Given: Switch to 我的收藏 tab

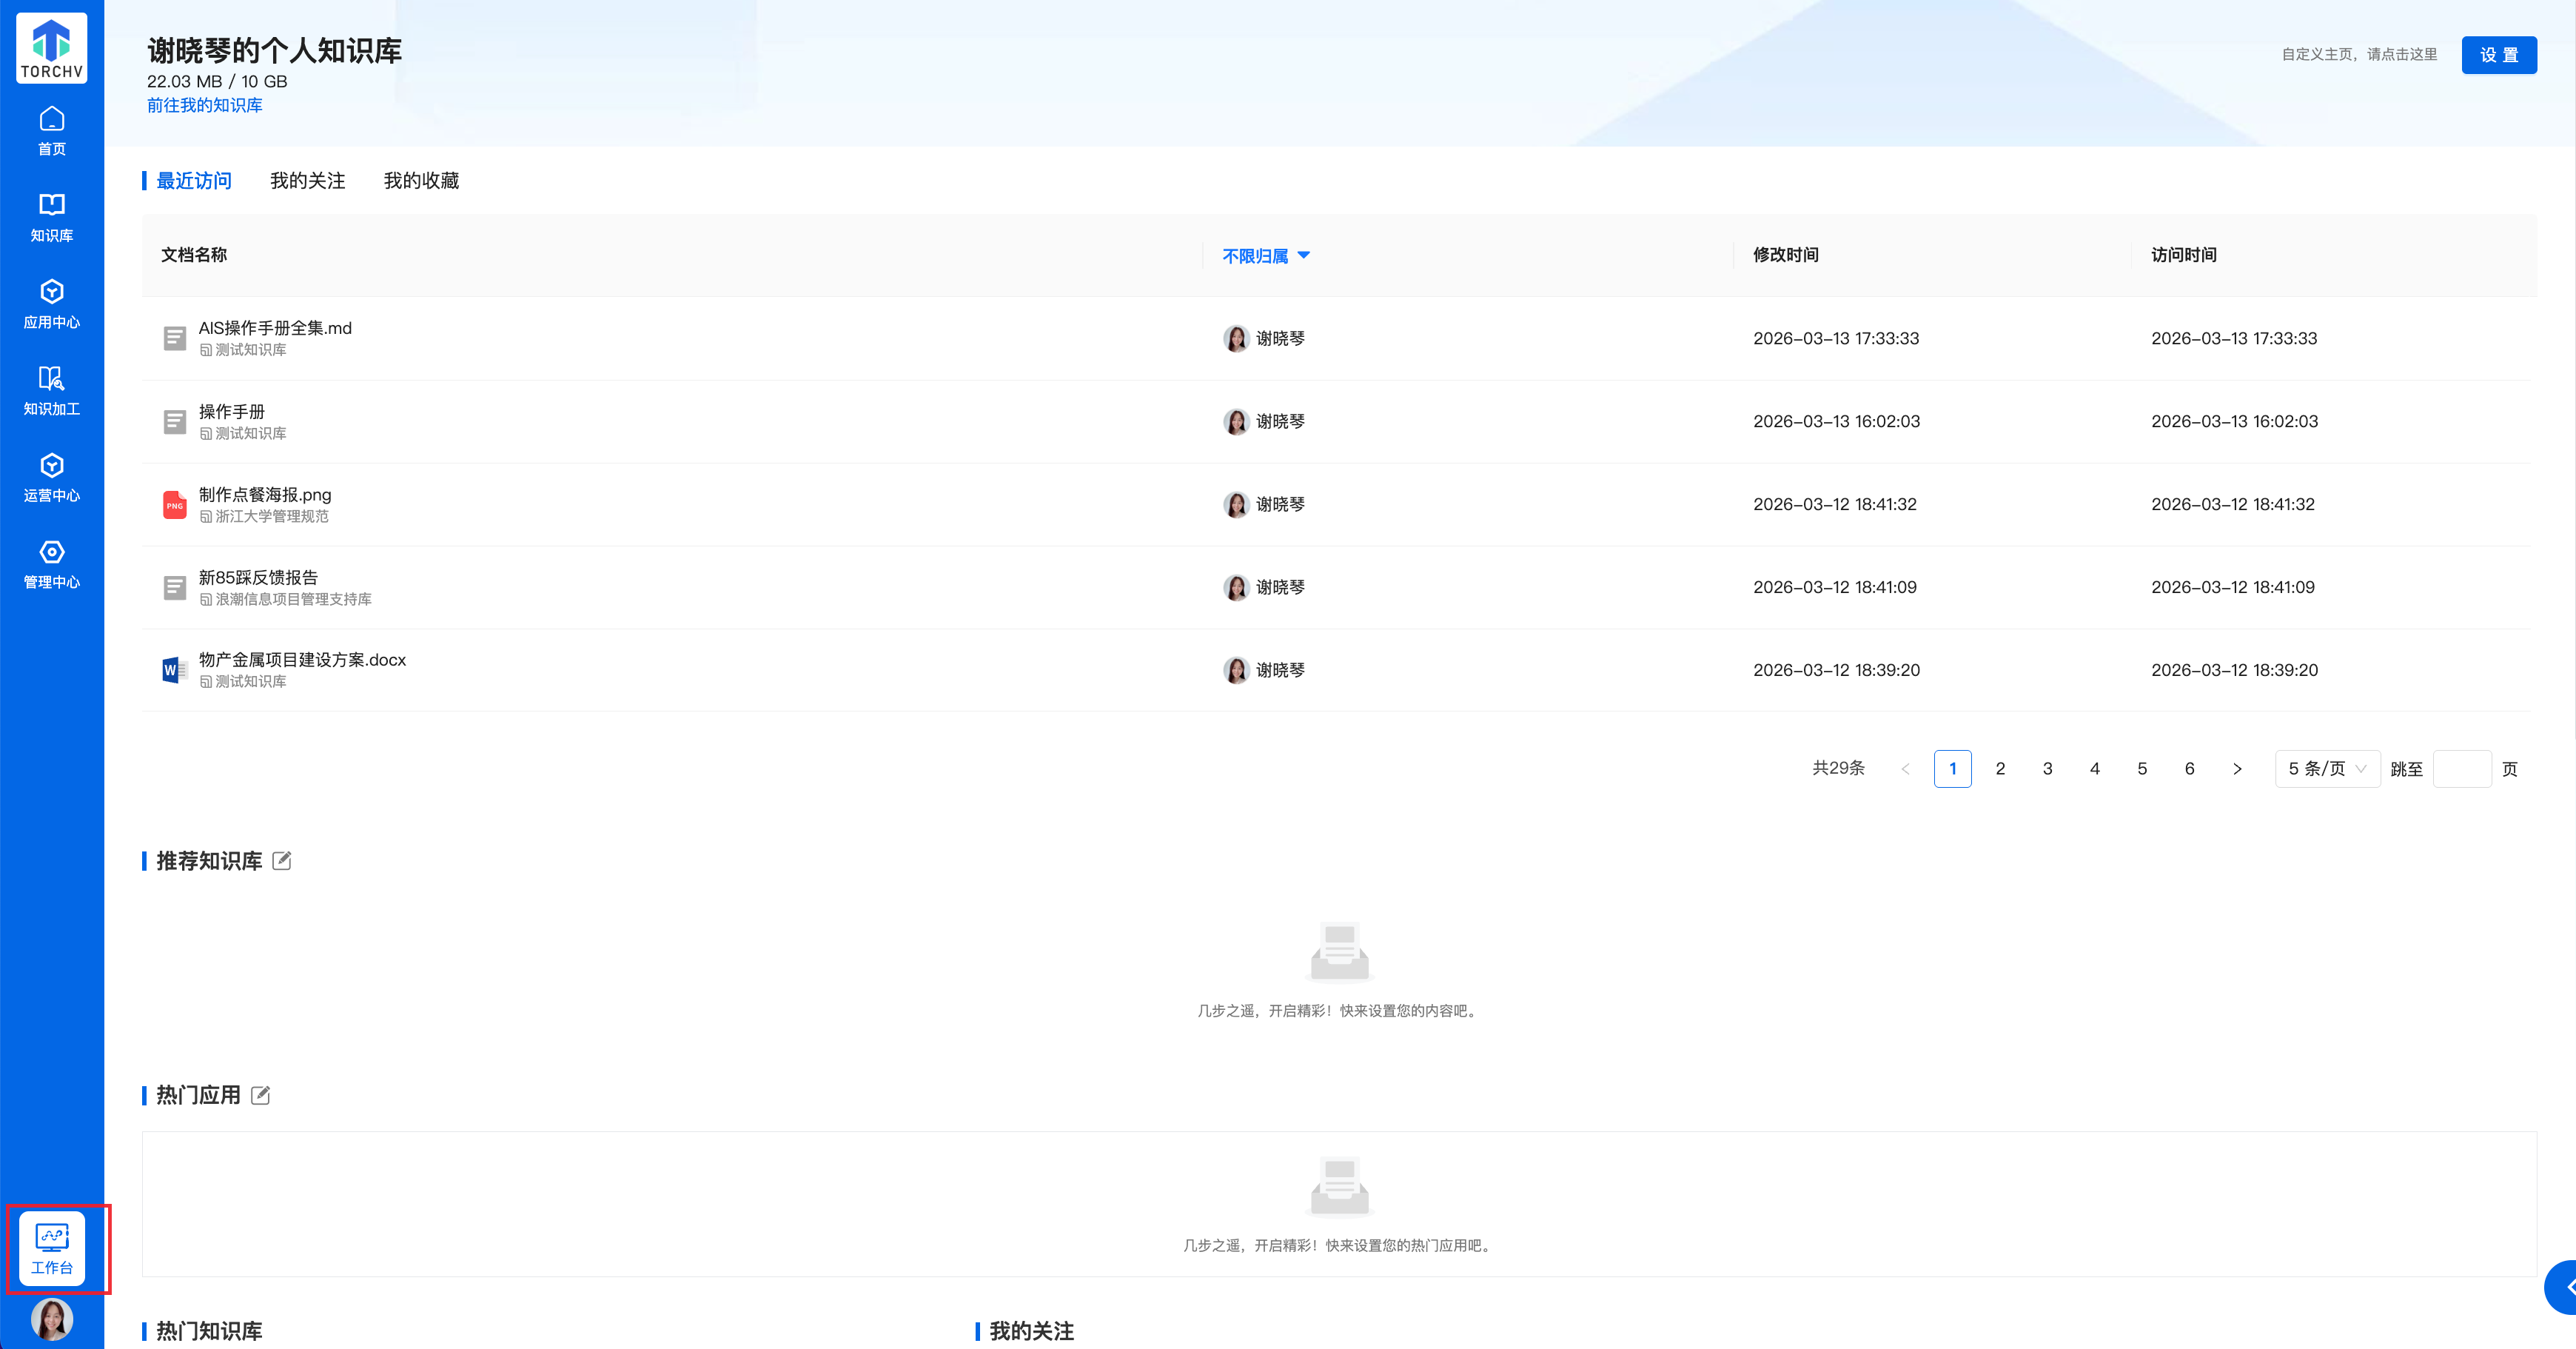Looking at the screenshot, I should [x=421, y=181].
